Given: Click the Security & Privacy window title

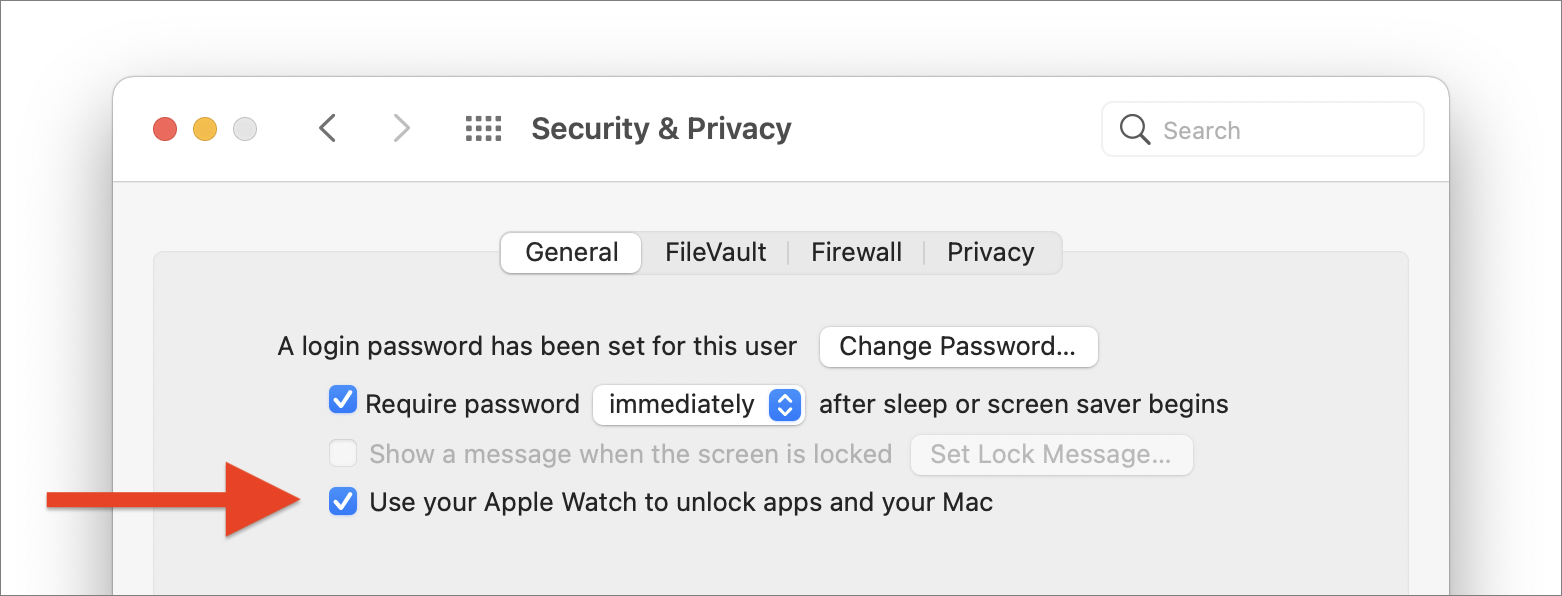Looking at the screenshot, I should click(x=661, y=129).
